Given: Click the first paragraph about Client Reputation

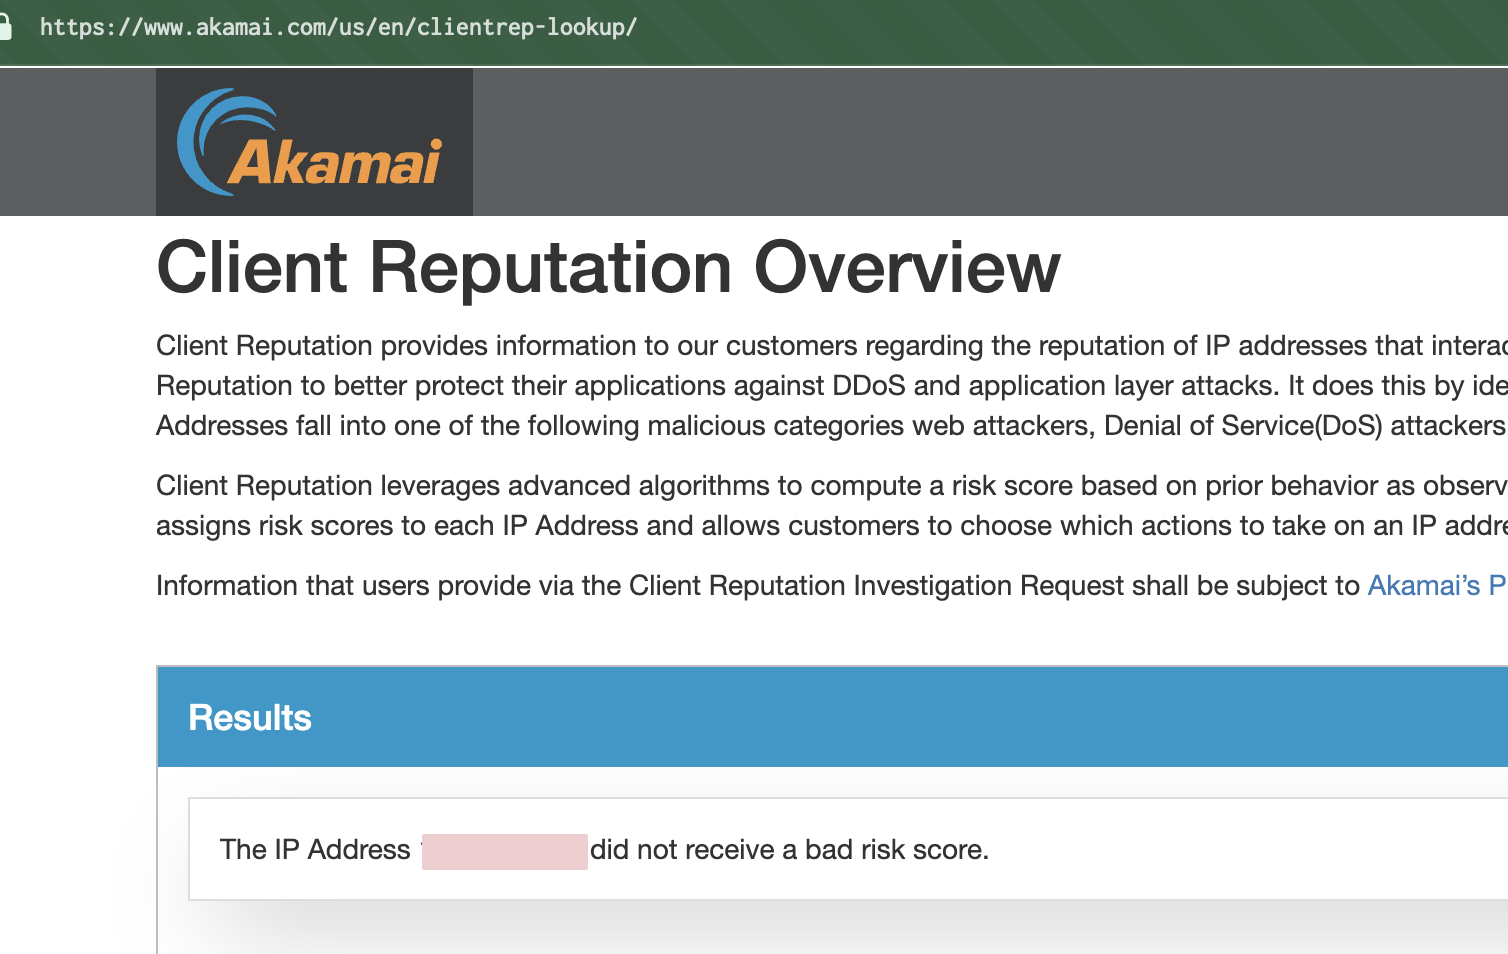Looking at the screenshot, I should 700,385.
